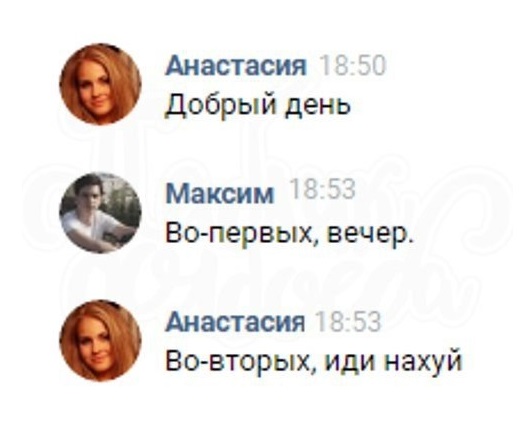Image resolution: width=519 pixels, height=442 pixels.
Task: Click the word 'день' in the first message
Action: [317, 106]
